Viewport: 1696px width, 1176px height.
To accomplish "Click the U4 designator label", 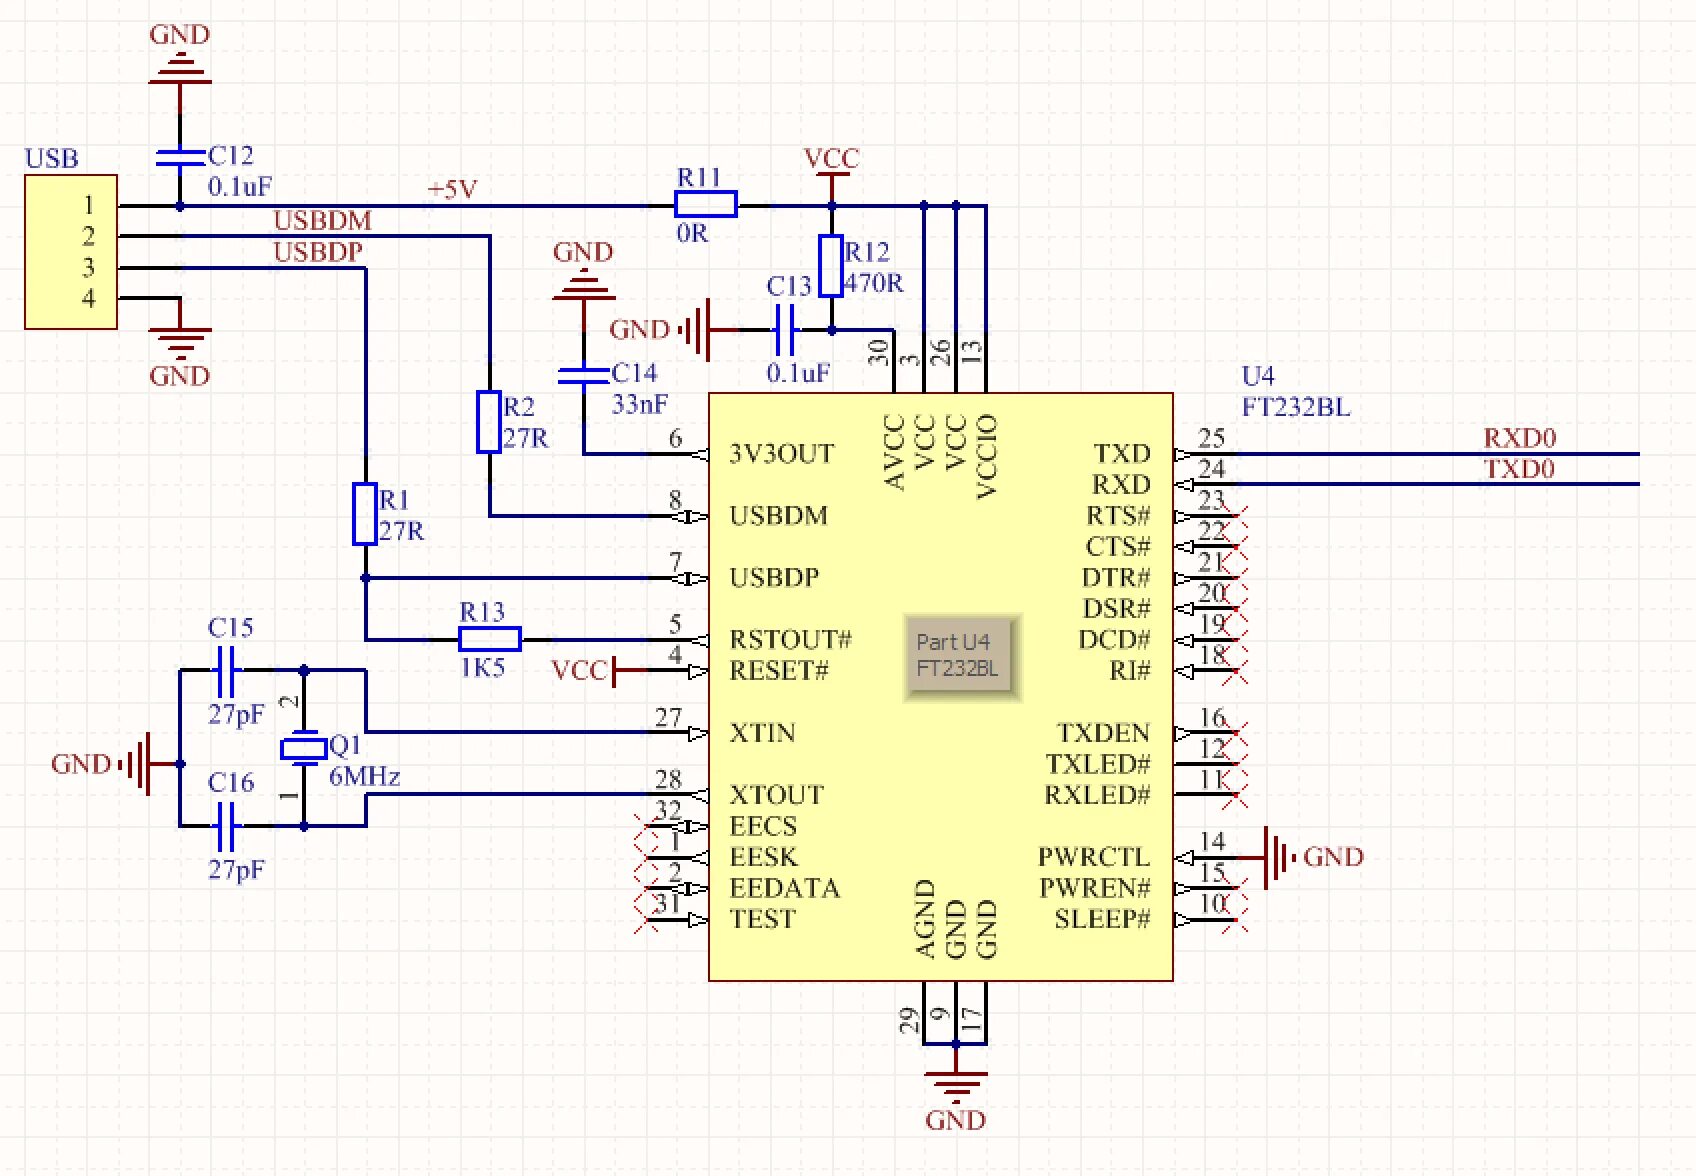I will (x=1258, y=376).
